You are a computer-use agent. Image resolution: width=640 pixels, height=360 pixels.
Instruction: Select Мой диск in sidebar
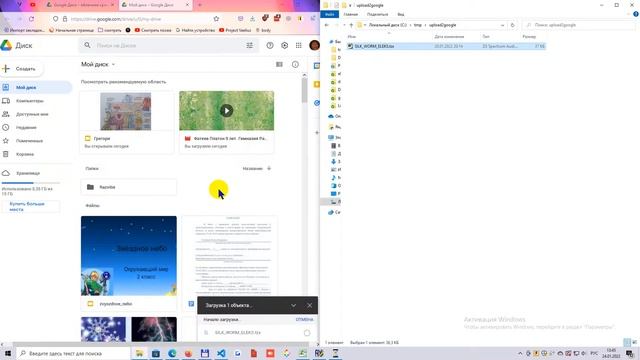(x=36, y=87)
